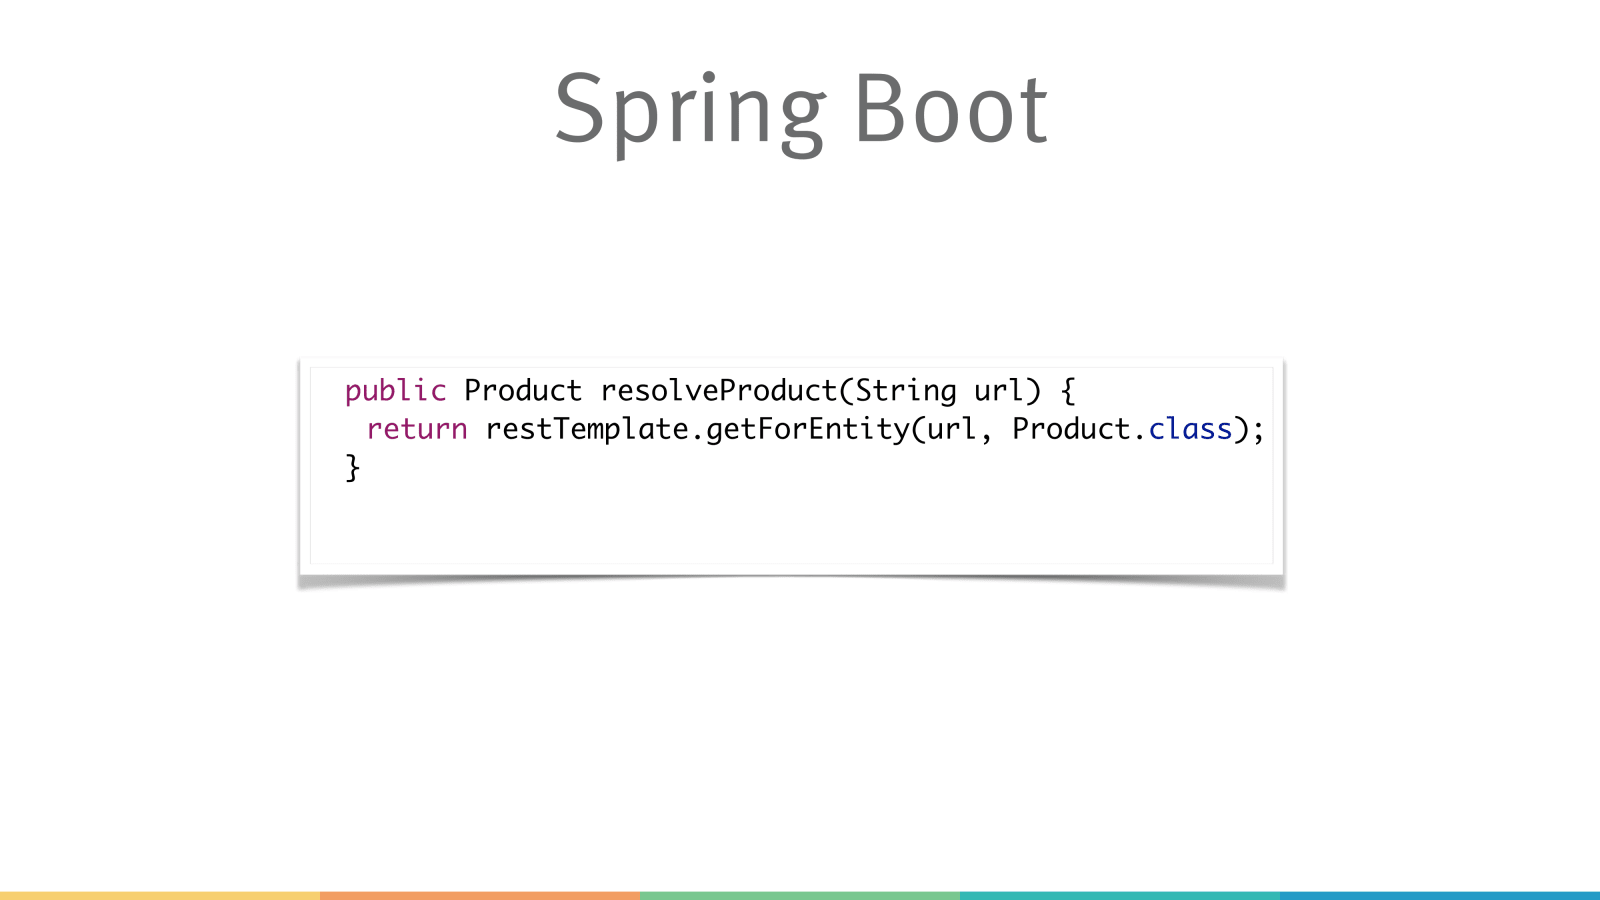Click the closing brace of the method
This screenshot has width=1600, height=900.
tap(352, 467)
